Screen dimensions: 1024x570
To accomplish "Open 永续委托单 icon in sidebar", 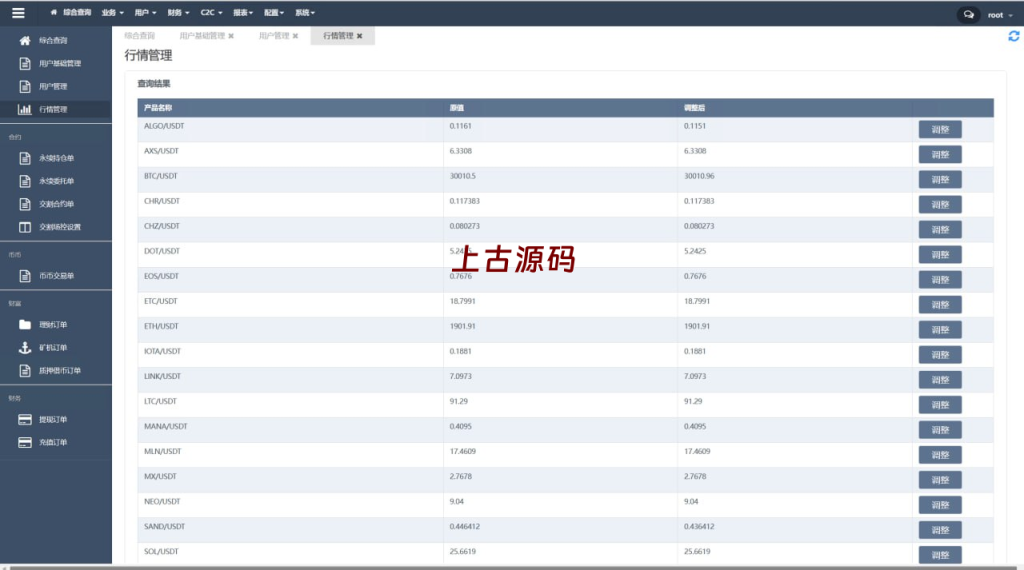I will (25, 181).
